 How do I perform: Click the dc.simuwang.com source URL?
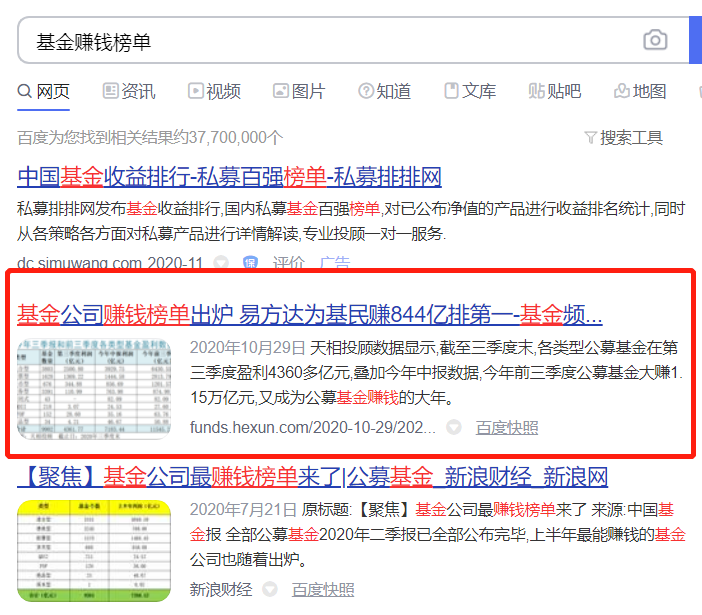pyautogui.click(x=110, y=263)
